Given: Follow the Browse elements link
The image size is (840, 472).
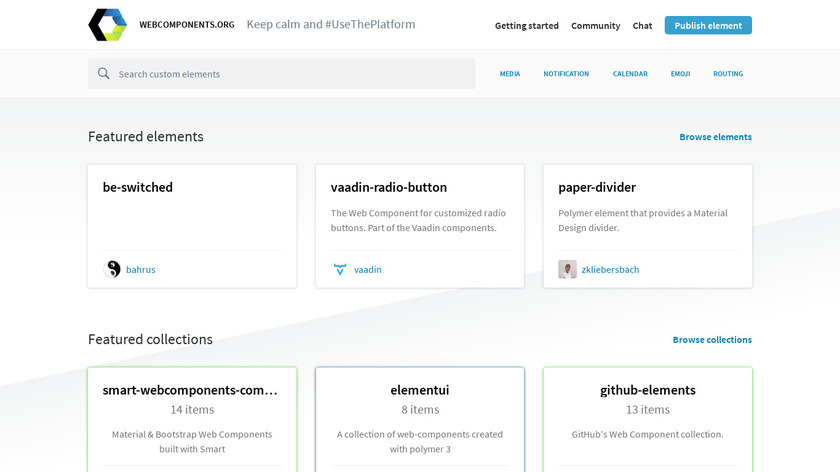Looking at the screenshot, I should 715,137.
